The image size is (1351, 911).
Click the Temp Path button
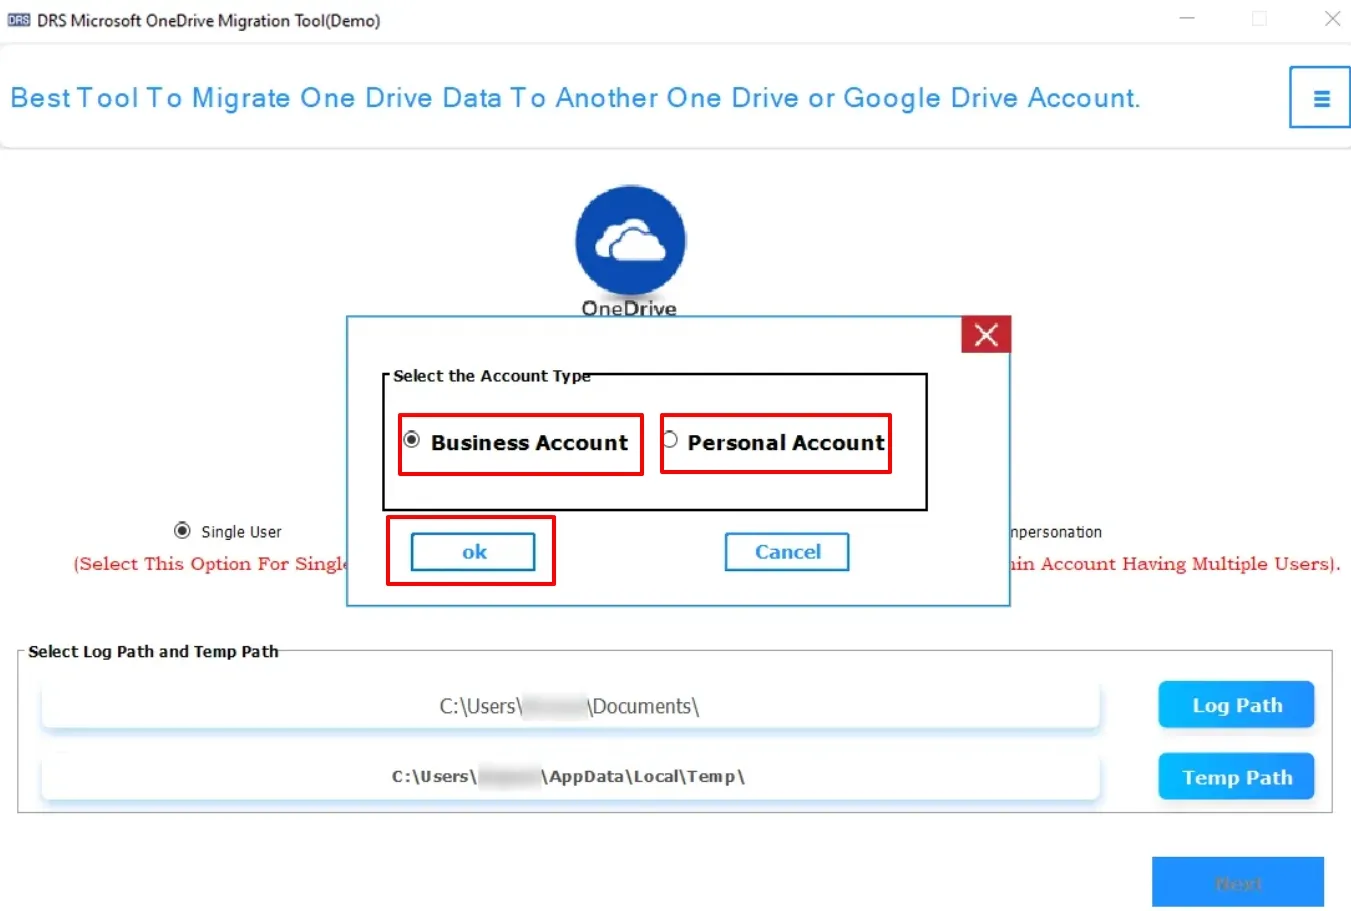pyautogui.click(x=1236, y=777)
